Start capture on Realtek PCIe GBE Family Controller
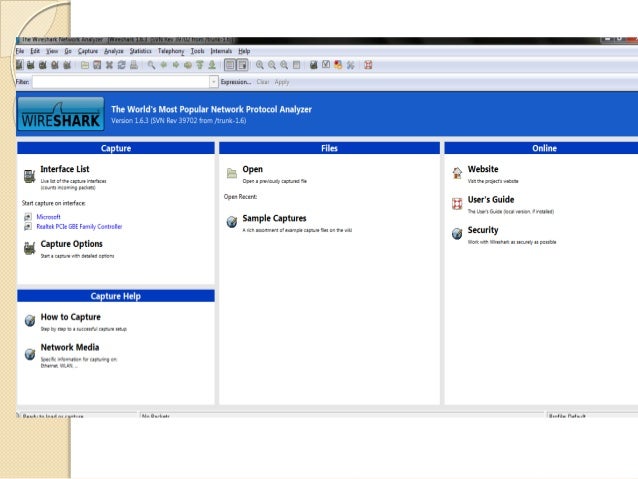This screenshot has height=479, width=638. pos(79,227)
